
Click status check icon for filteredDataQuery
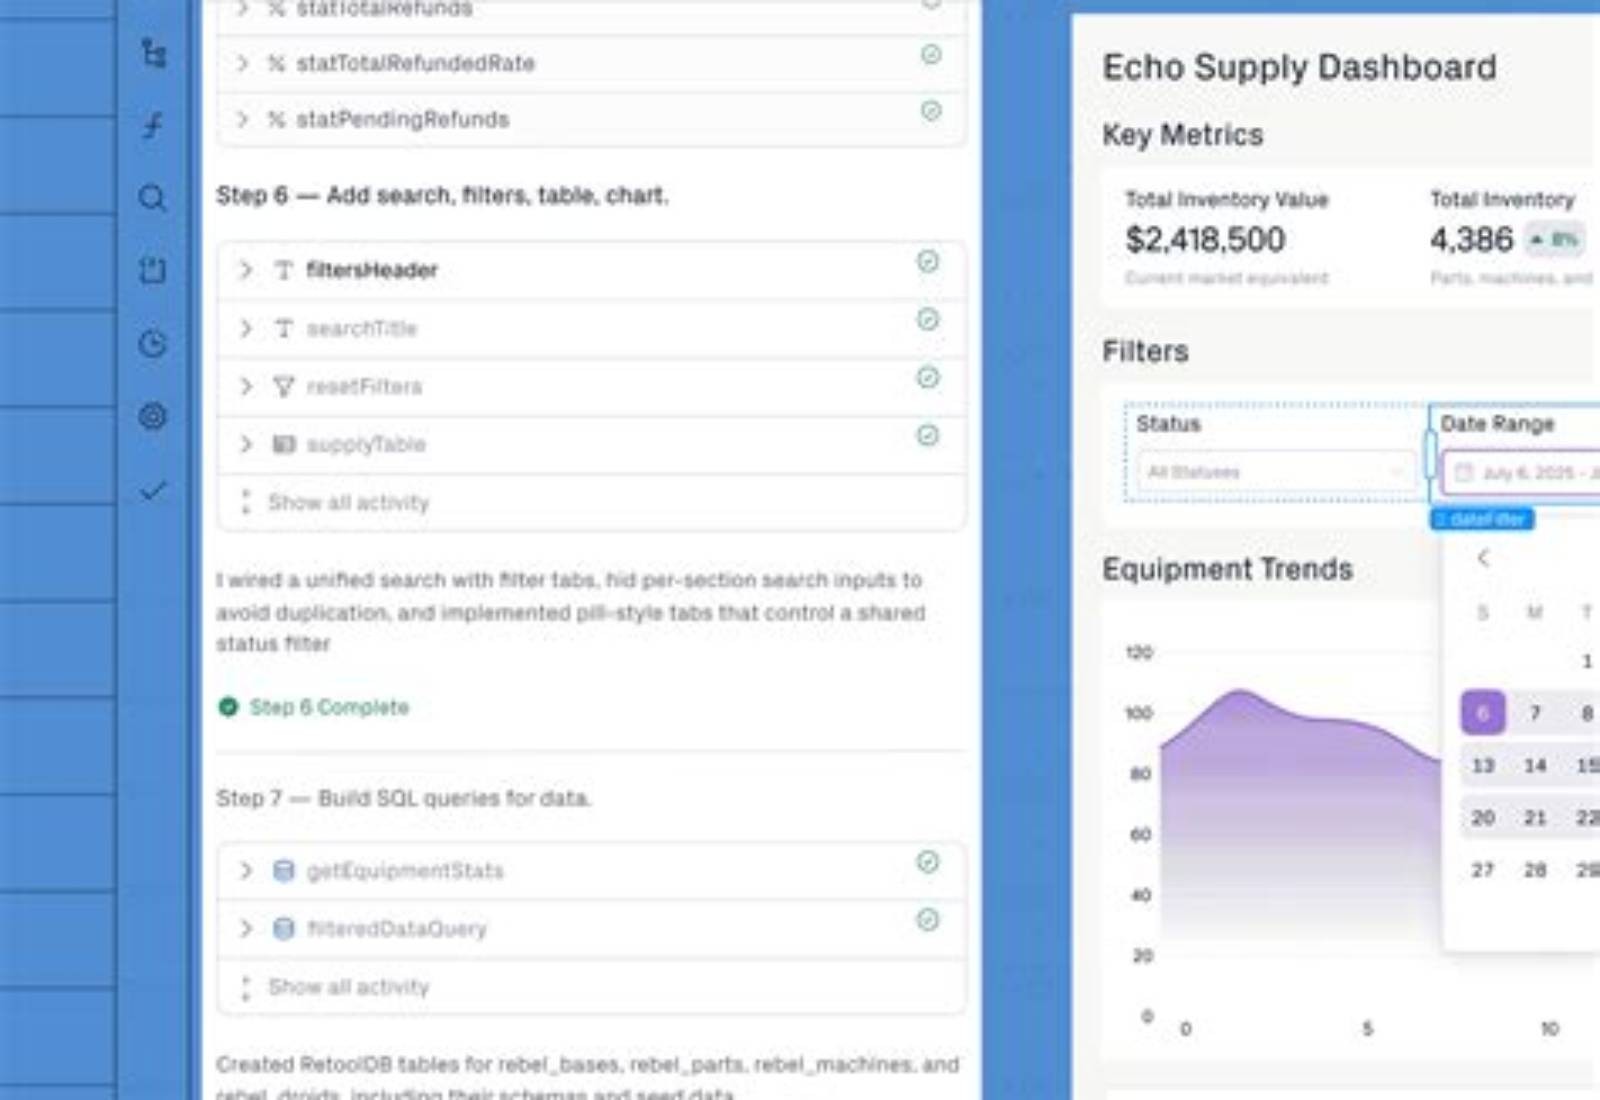point(928,920)
